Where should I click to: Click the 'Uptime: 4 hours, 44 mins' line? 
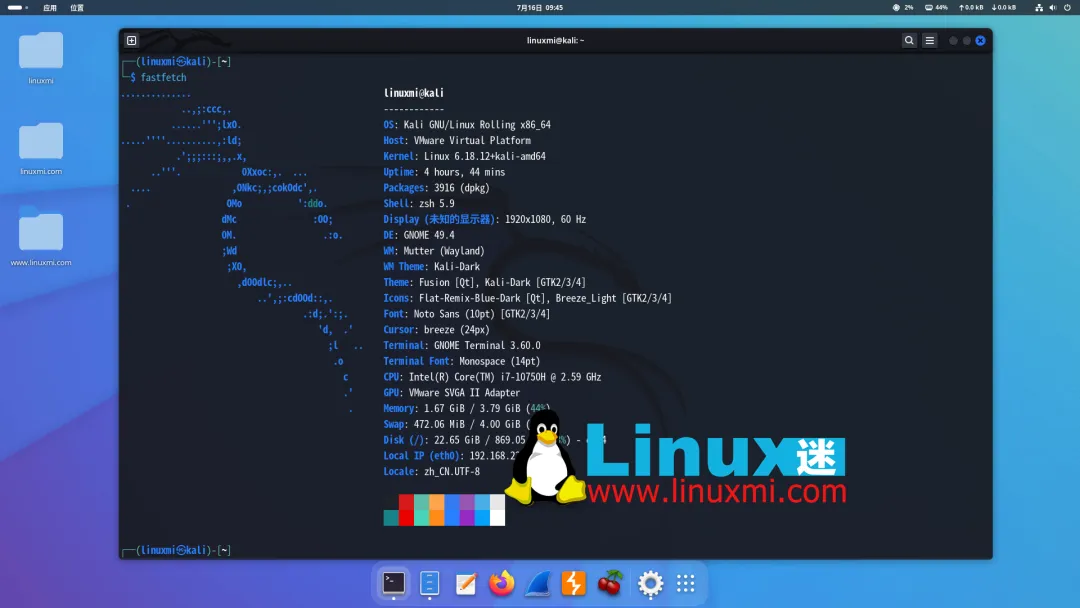tap(444, 172)
